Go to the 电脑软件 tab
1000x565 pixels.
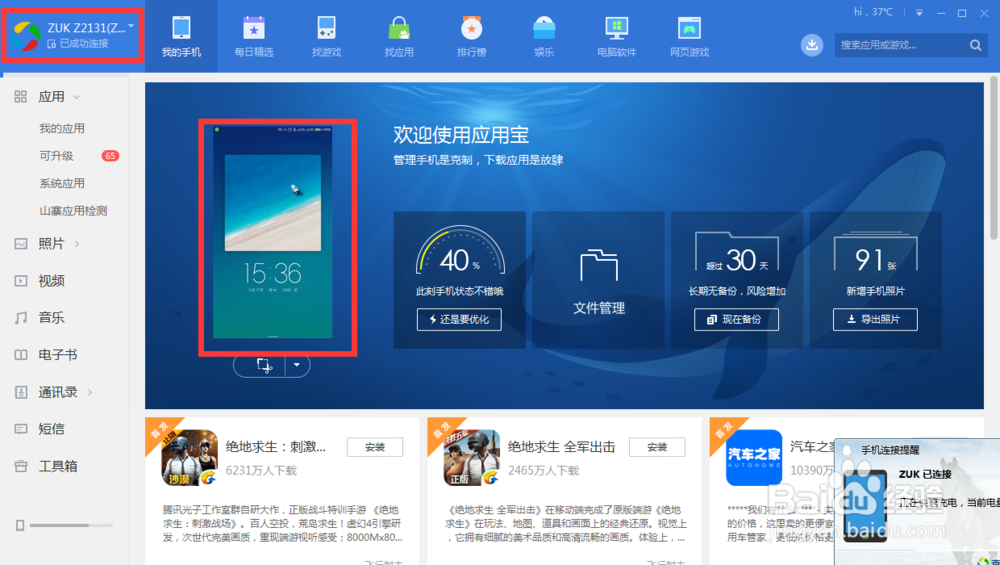coord(617,36)
